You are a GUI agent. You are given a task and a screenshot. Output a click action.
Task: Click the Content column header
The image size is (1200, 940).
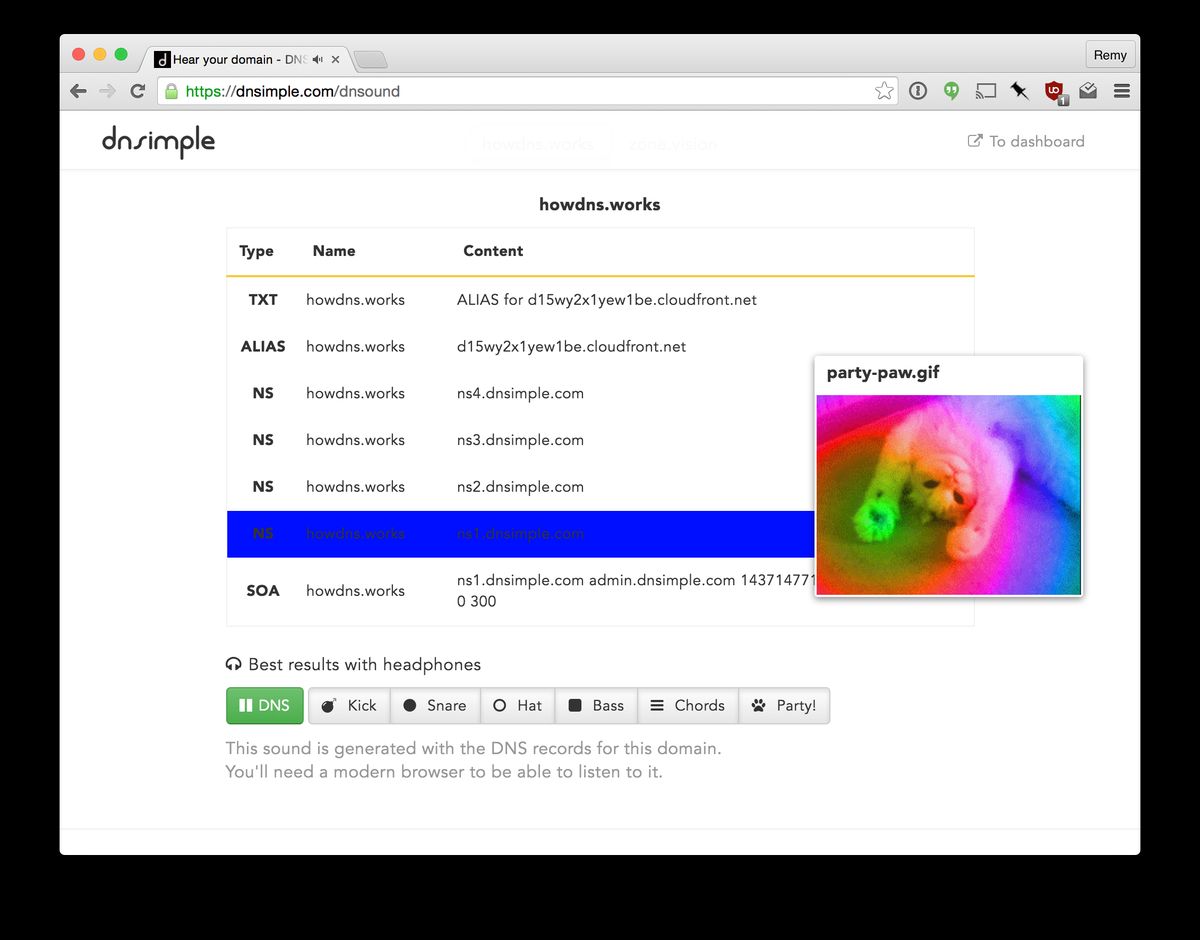click(x=493, y=251)
